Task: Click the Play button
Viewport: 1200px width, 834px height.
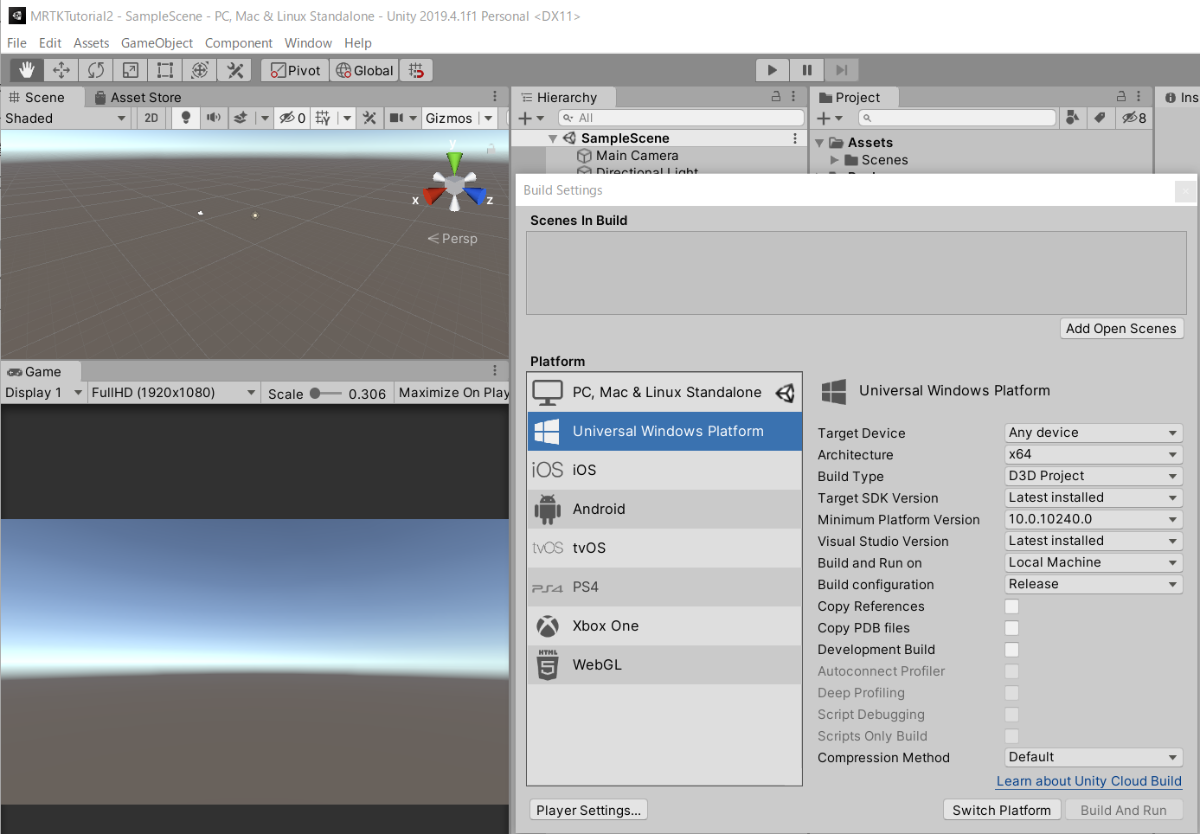Action: pyautogui.click(x=772, y=70)
